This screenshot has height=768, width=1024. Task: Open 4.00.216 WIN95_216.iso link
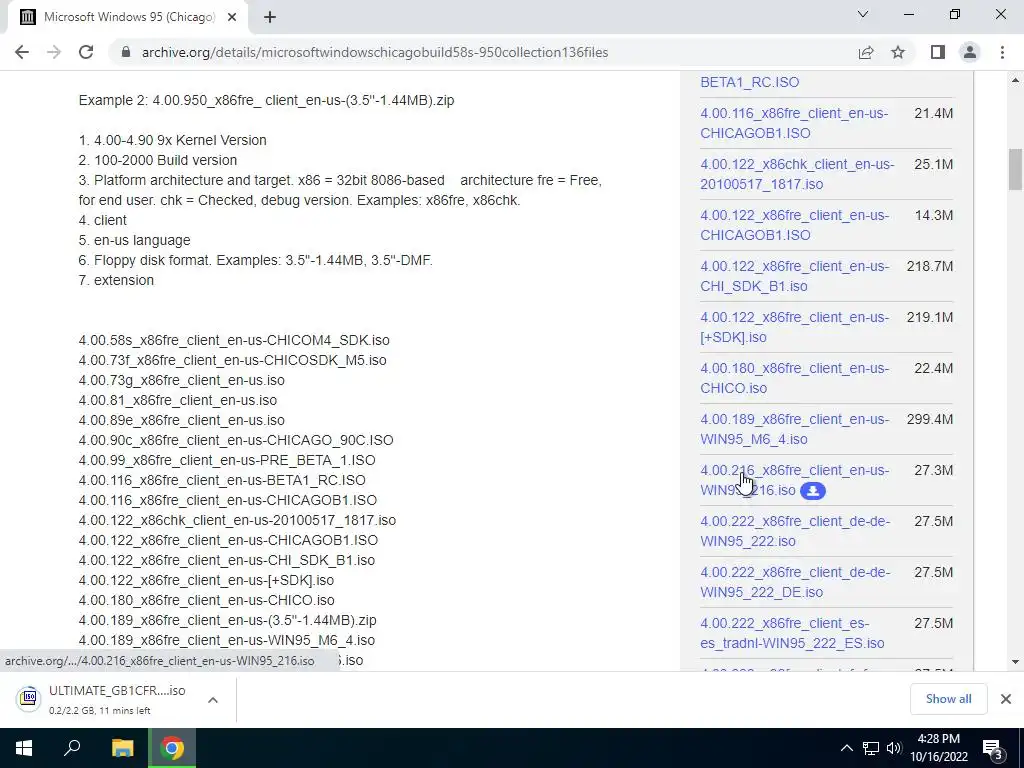pyautogui.click(x=794, y=479)
